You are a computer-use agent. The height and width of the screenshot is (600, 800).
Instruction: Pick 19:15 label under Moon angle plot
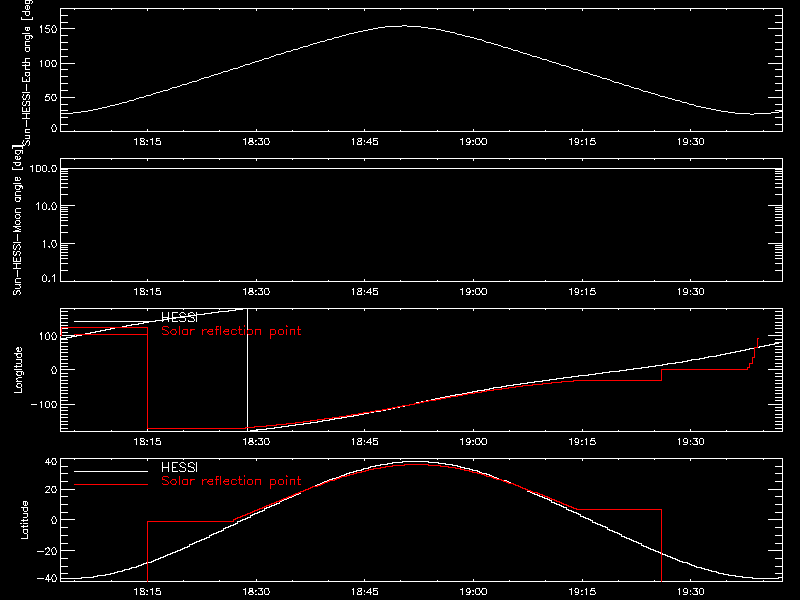(x=582, y=292)
